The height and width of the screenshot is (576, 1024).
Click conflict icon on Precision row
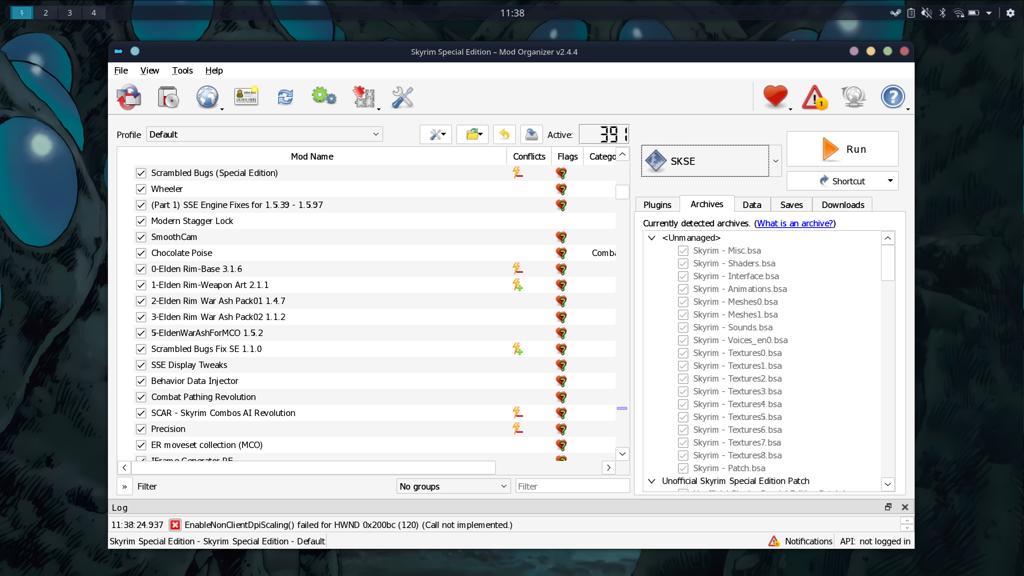pos(518,429)
